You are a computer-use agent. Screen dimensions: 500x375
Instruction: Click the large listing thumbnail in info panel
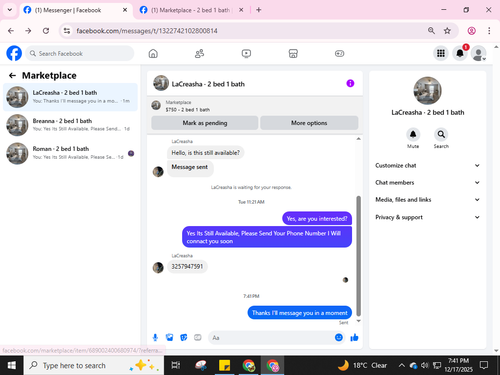coord(427,91)
